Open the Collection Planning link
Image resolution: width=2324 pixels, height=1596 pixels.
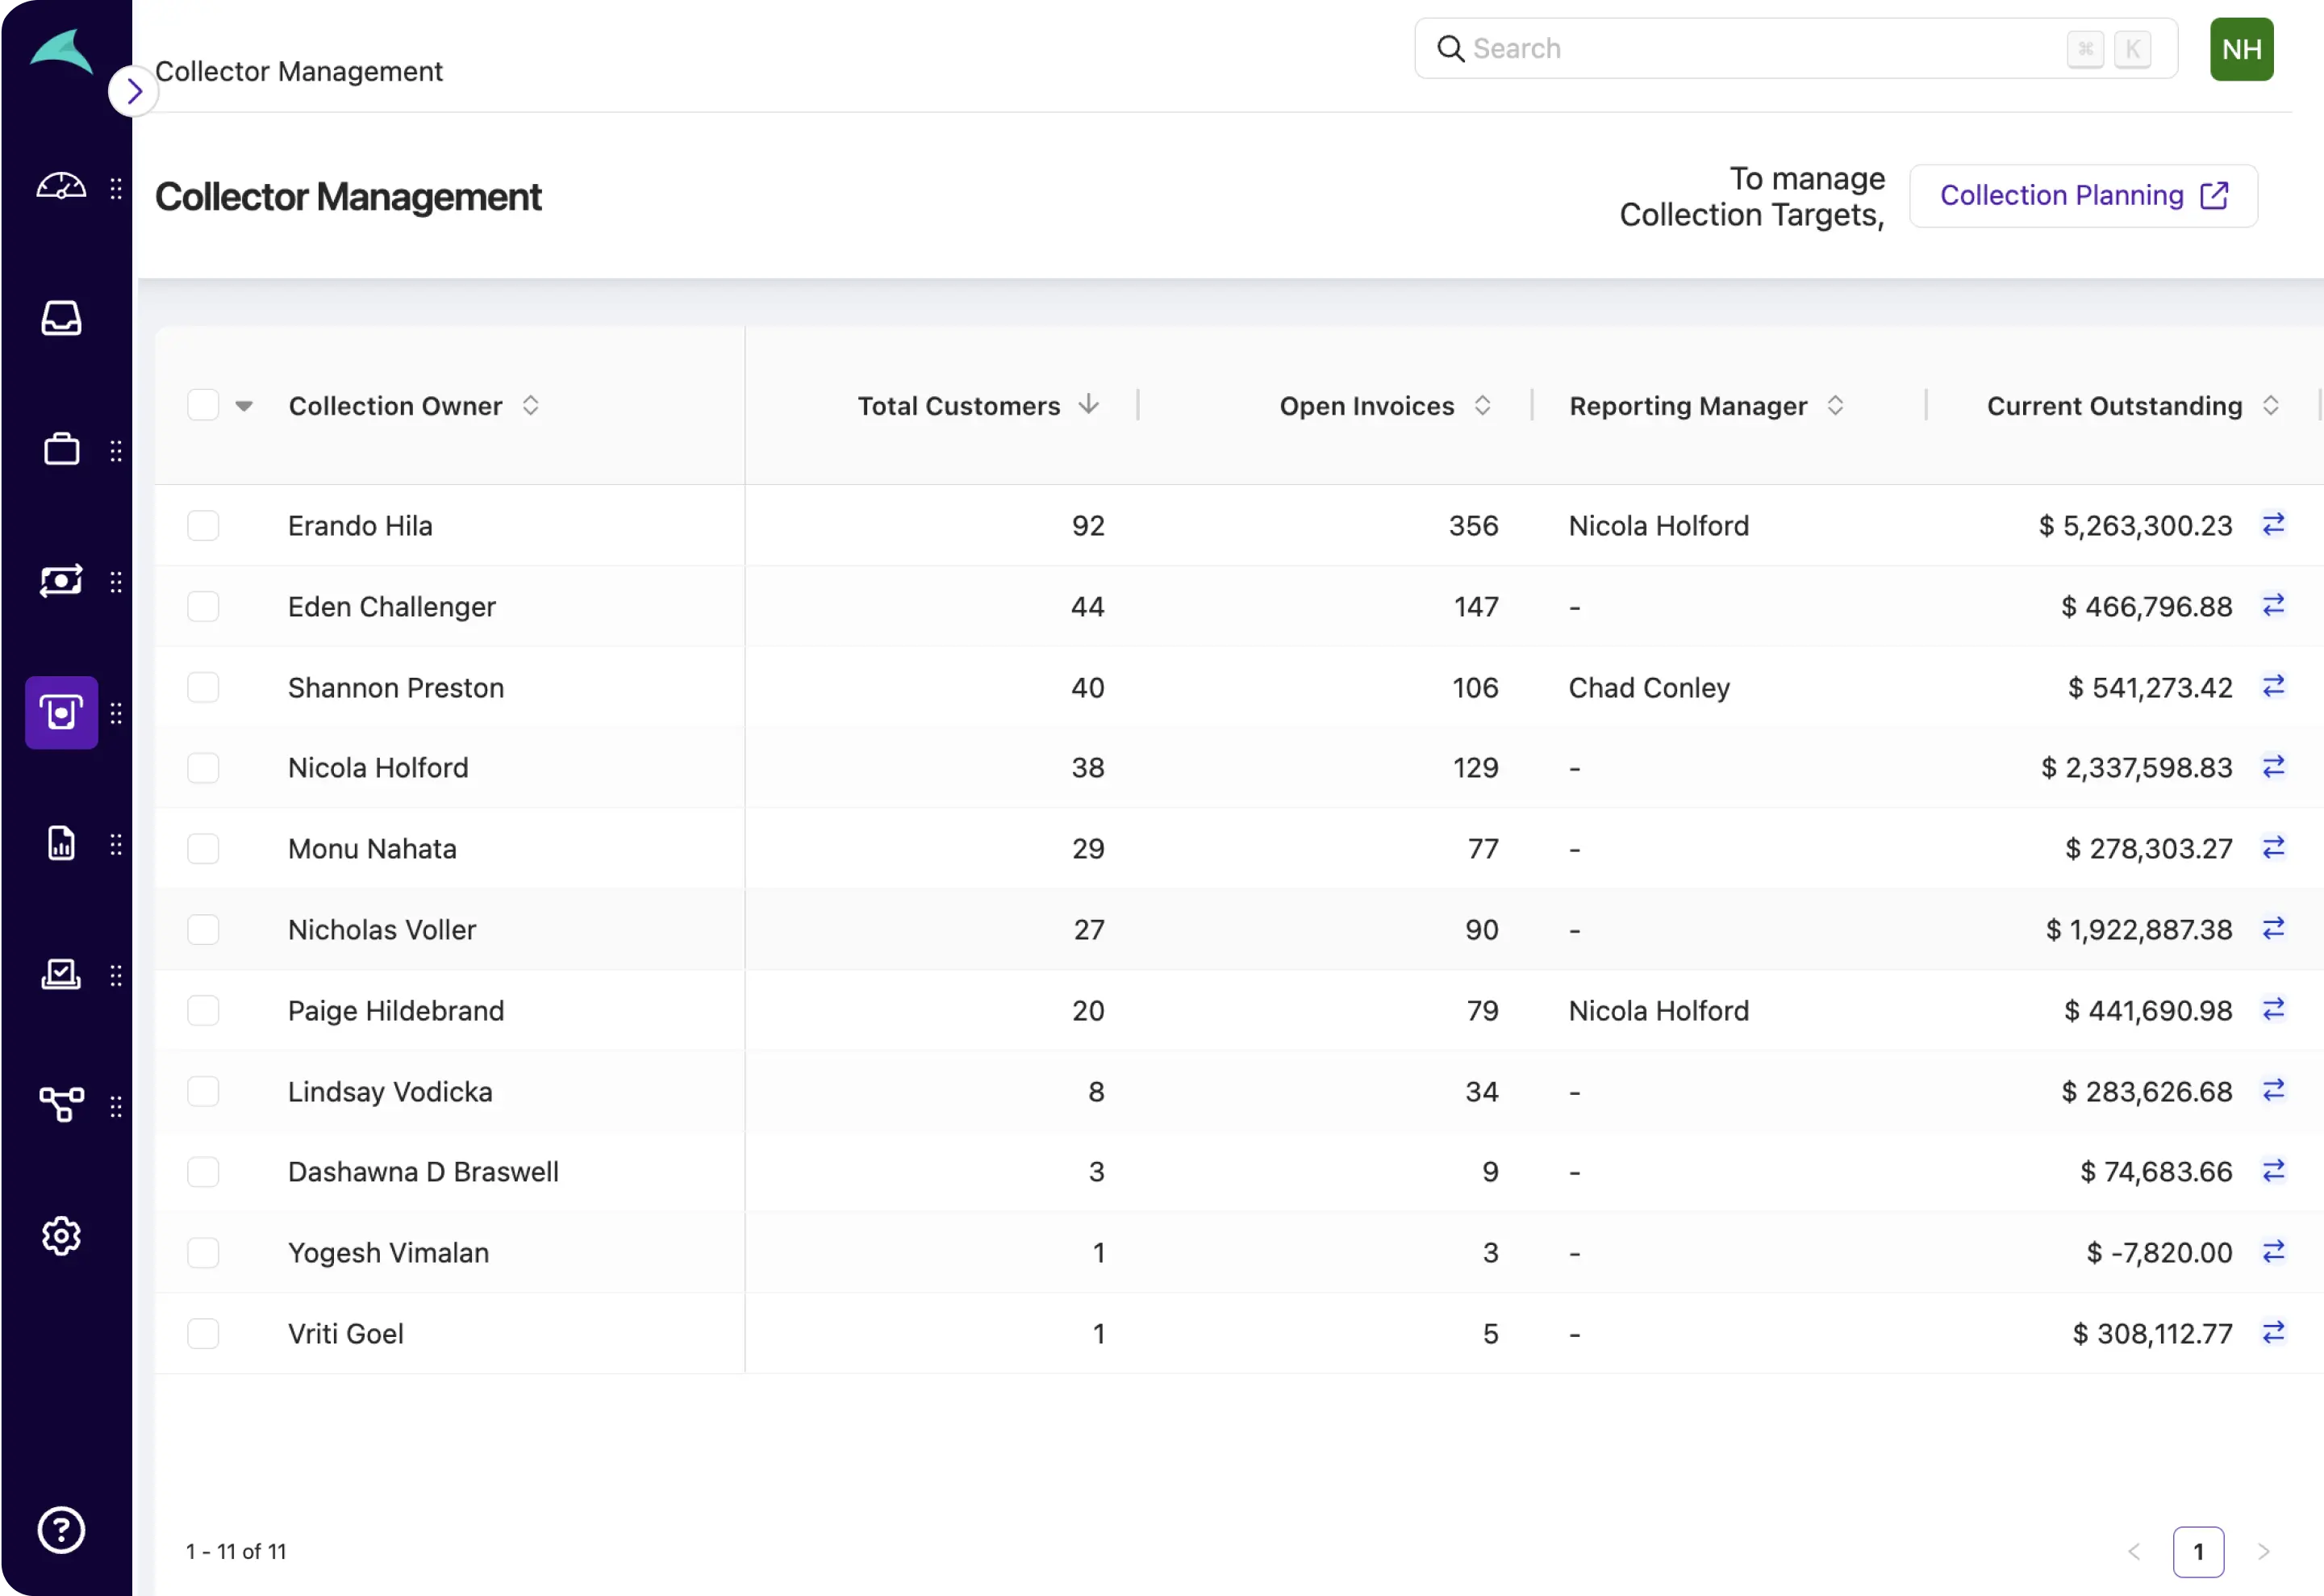2083,195
